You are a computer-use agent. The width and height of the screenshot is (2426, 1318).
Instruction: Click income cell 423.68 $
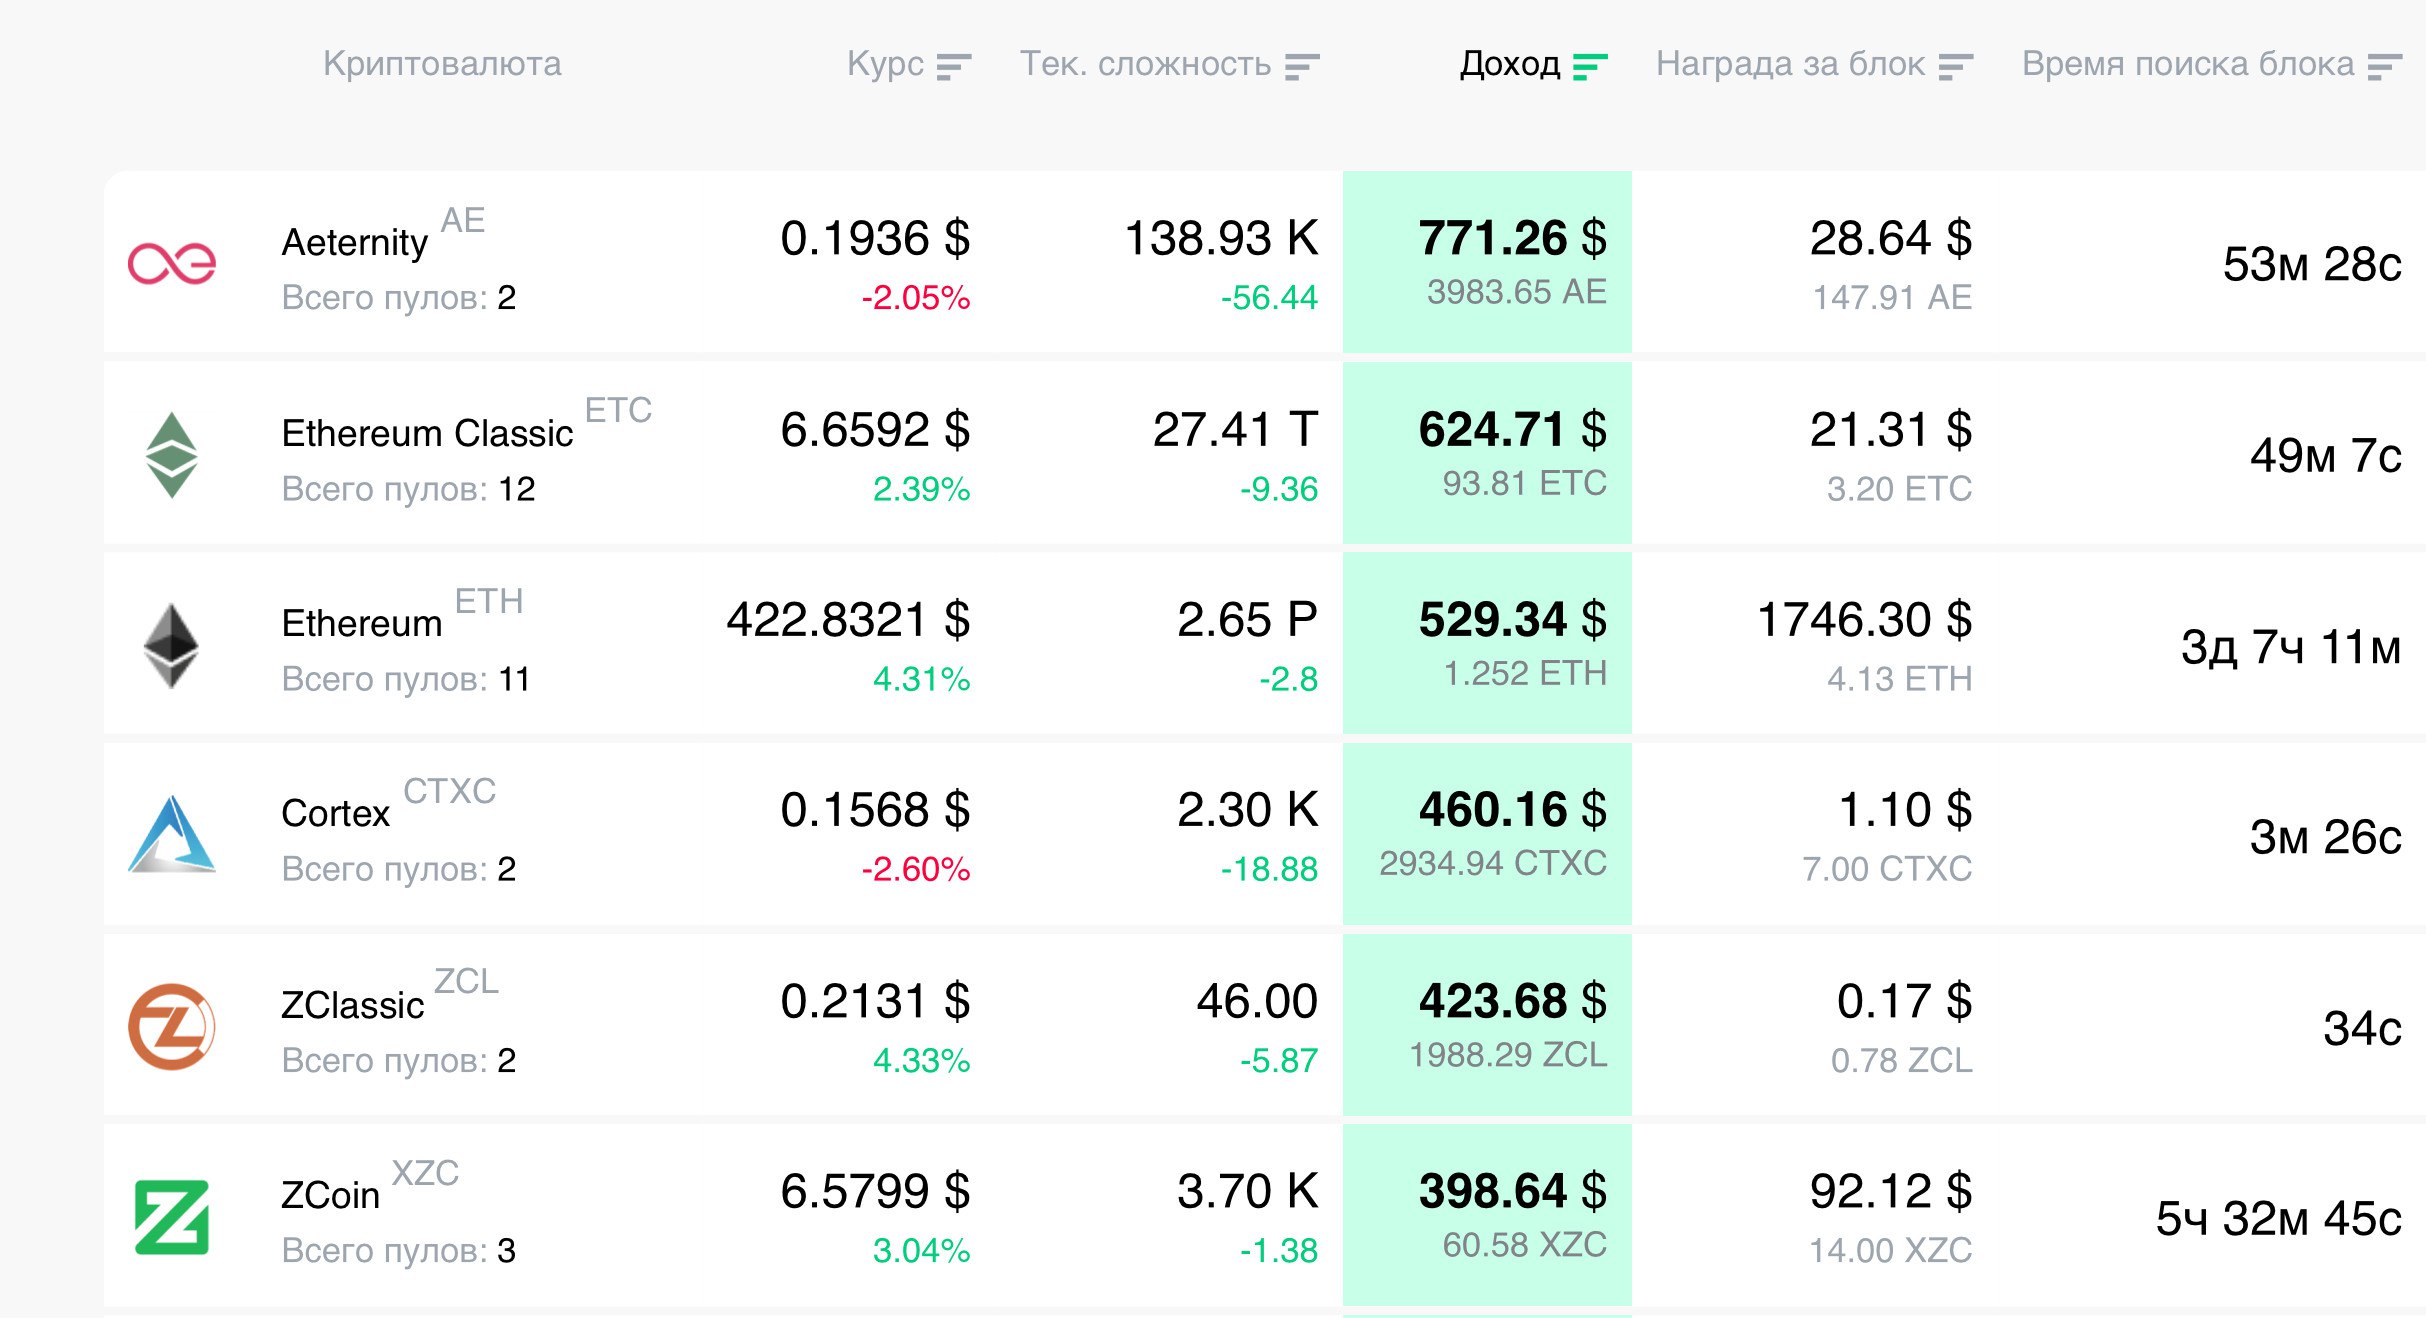1513,1002
